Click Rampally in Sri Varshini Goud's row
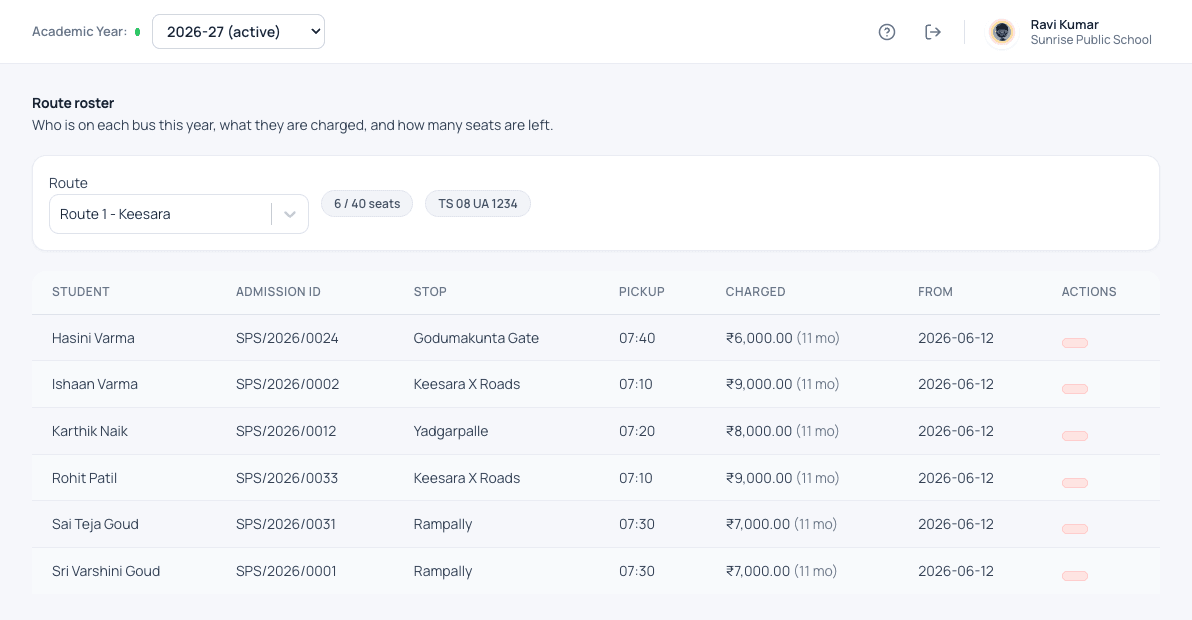This screenshot has height=620, width=1192. coord(442,572)
